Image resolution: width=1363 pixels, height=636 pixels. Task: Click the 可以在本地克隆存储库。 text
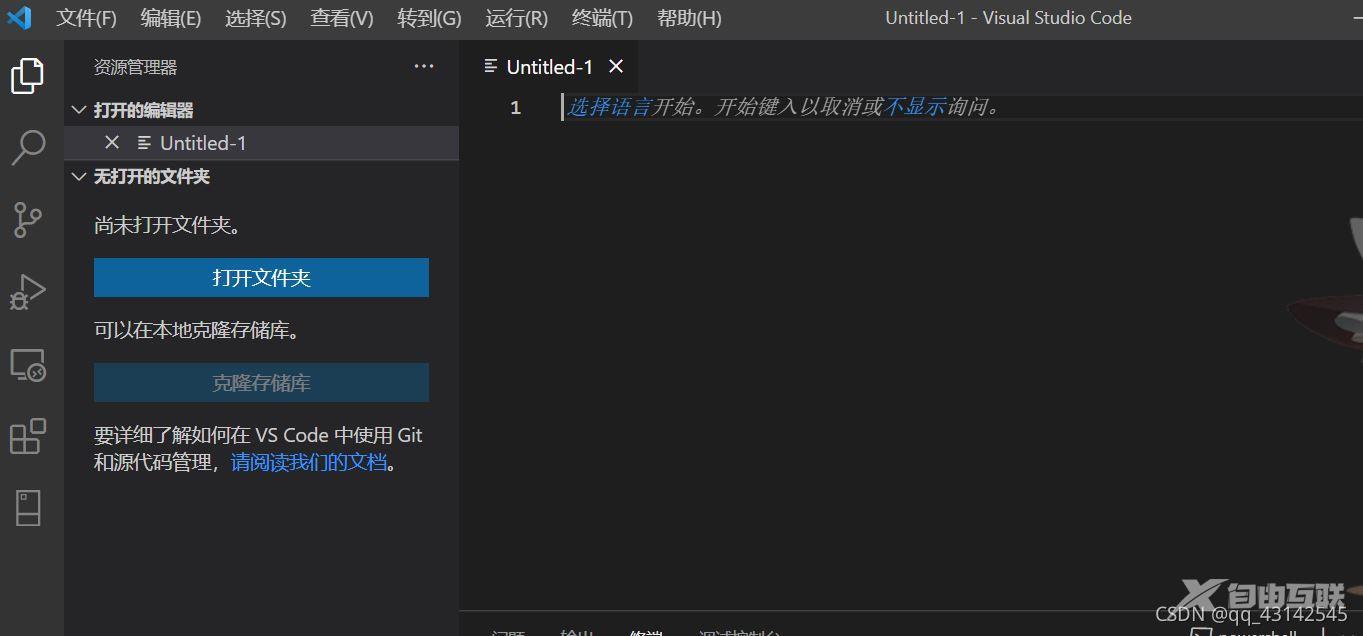coord(198,330)
